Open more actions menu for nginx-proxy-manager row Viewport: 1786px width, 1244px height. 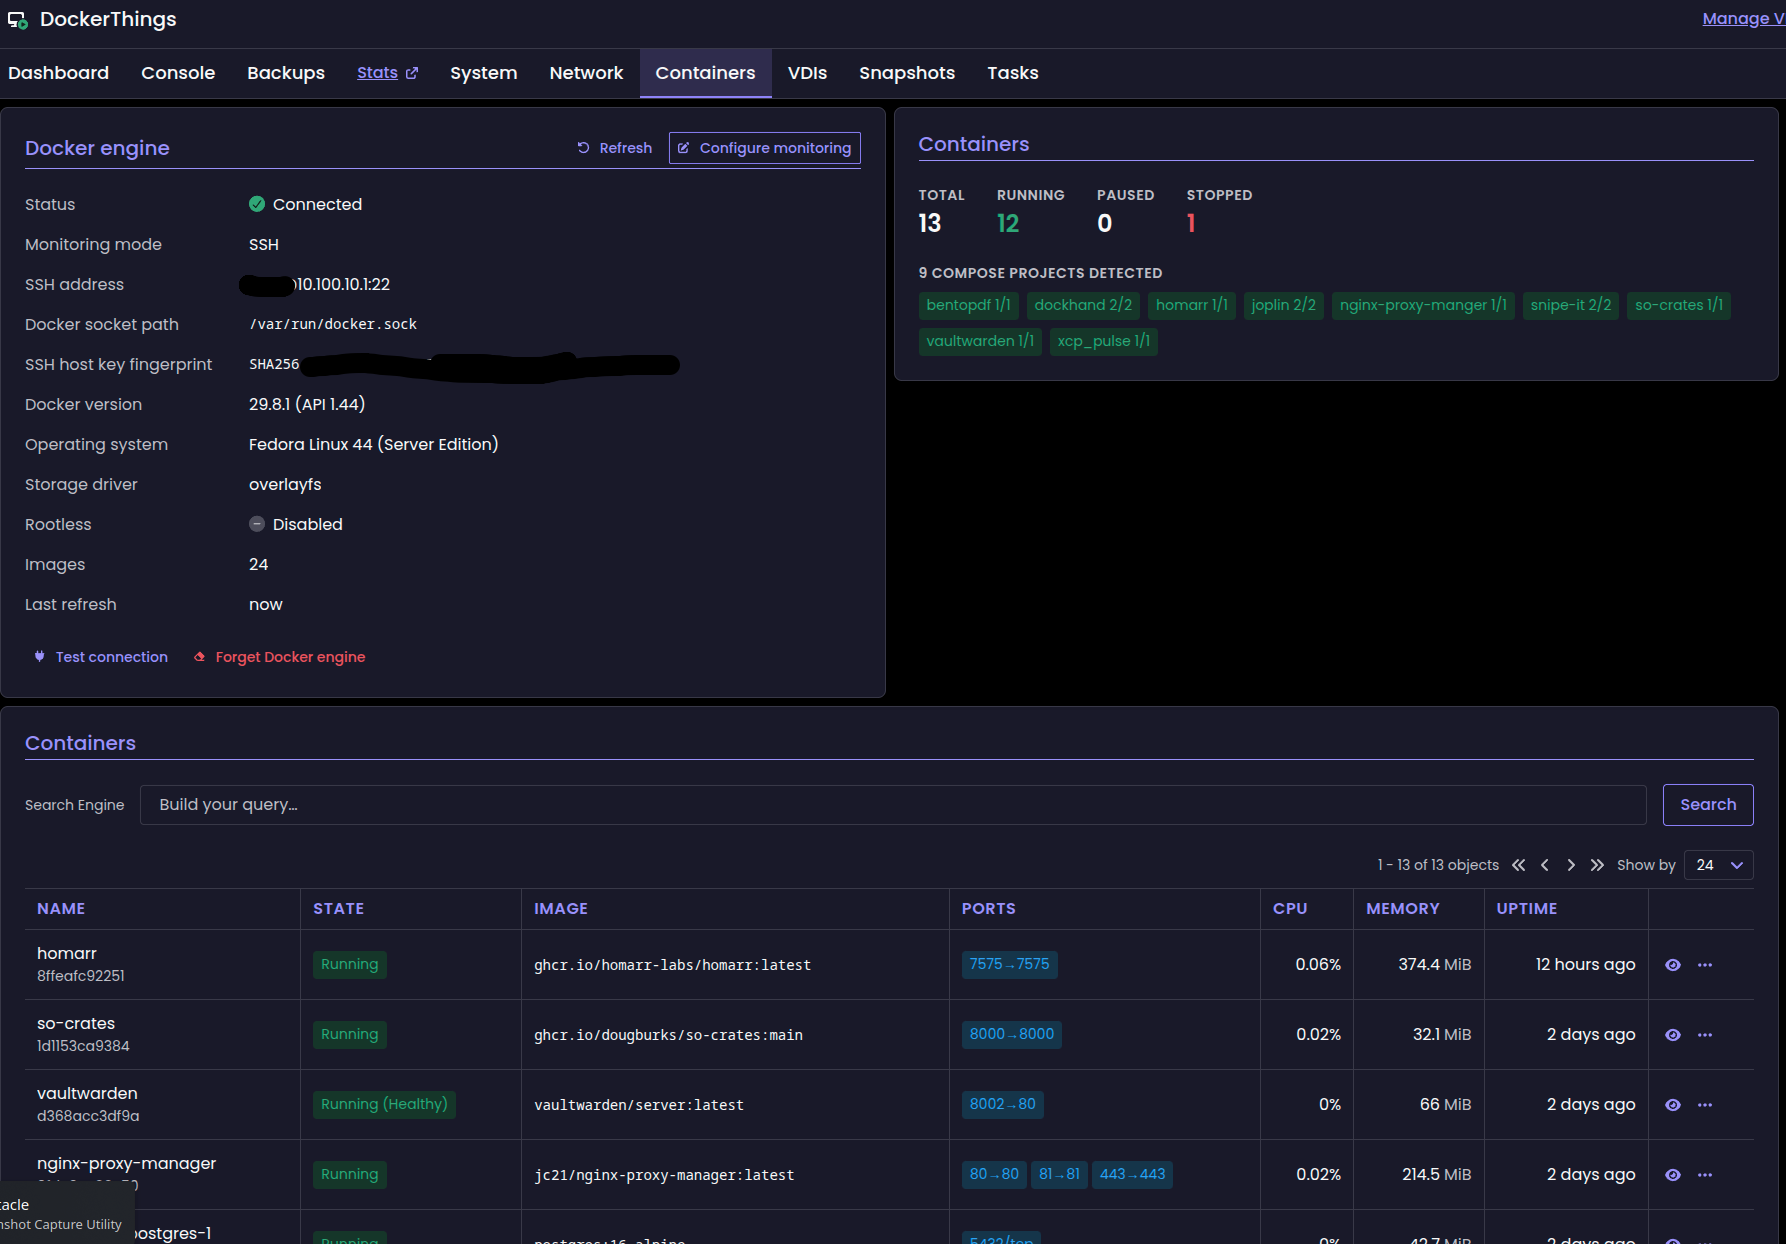click(1705, 1175)
